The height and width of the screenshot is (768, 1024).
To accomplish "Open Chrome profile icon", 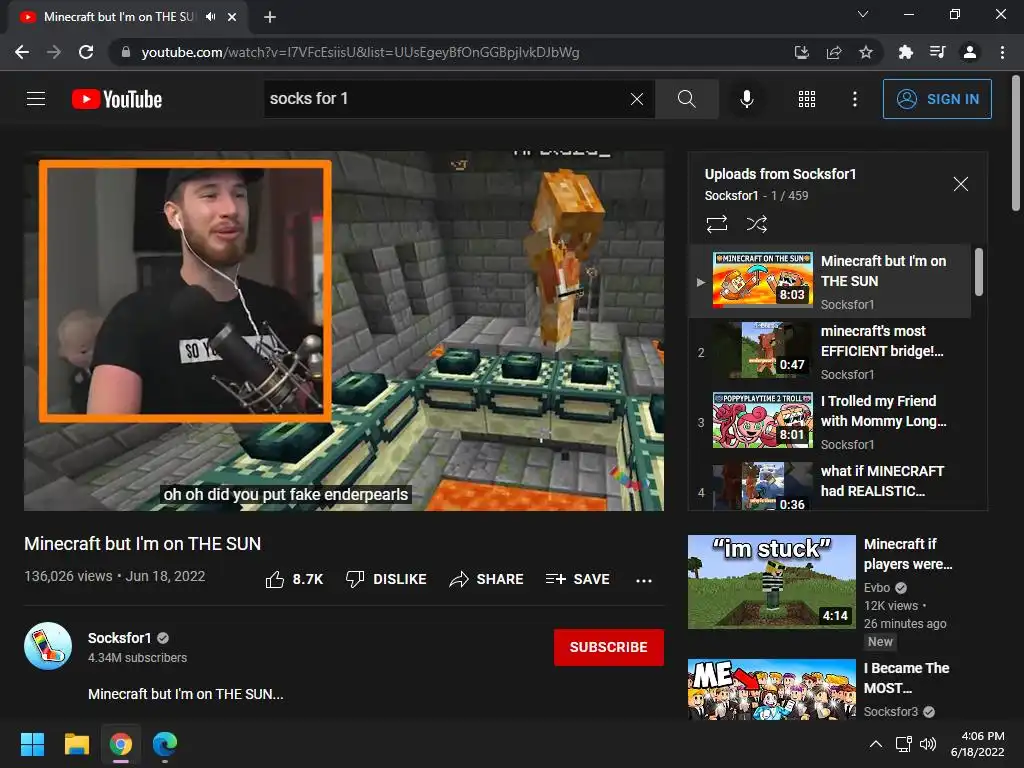I will 970,52.
